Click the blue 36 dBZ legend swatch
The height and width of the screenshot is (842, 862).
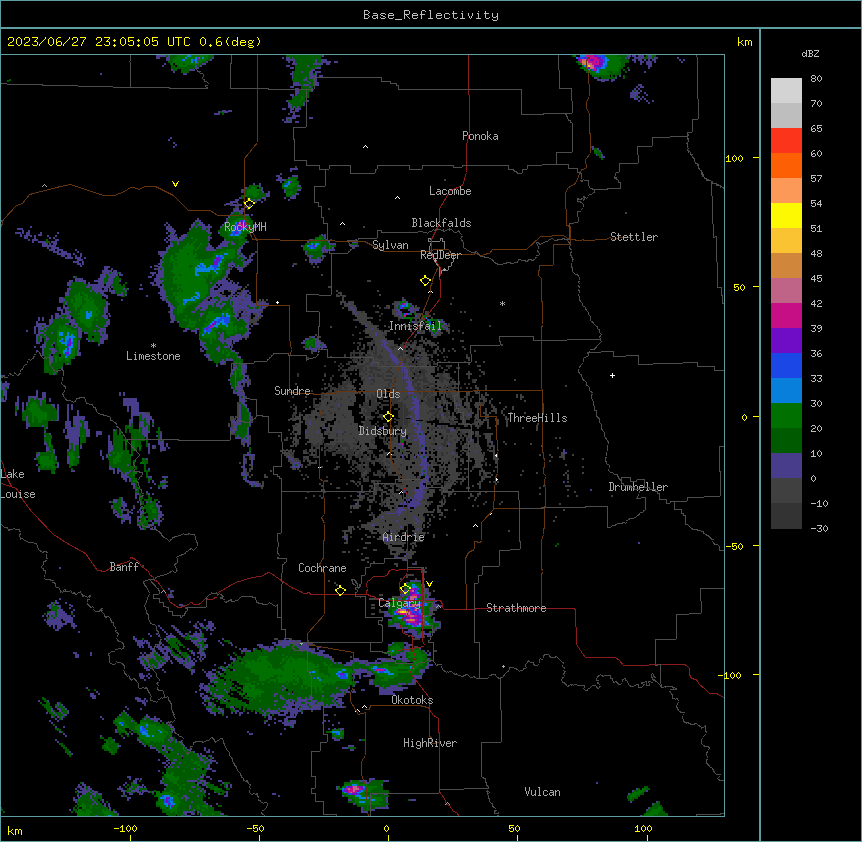(786, 366)
